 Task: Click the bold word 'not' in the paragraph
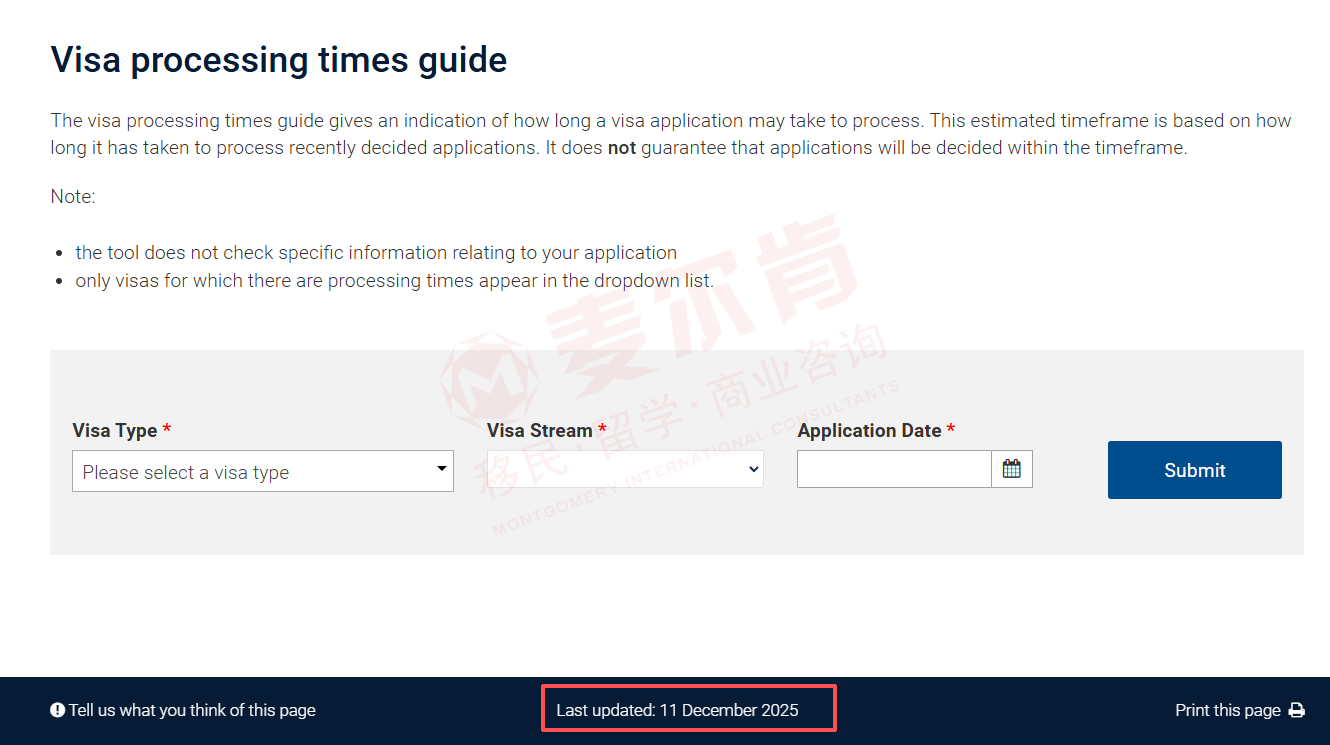tap(621, 148)
